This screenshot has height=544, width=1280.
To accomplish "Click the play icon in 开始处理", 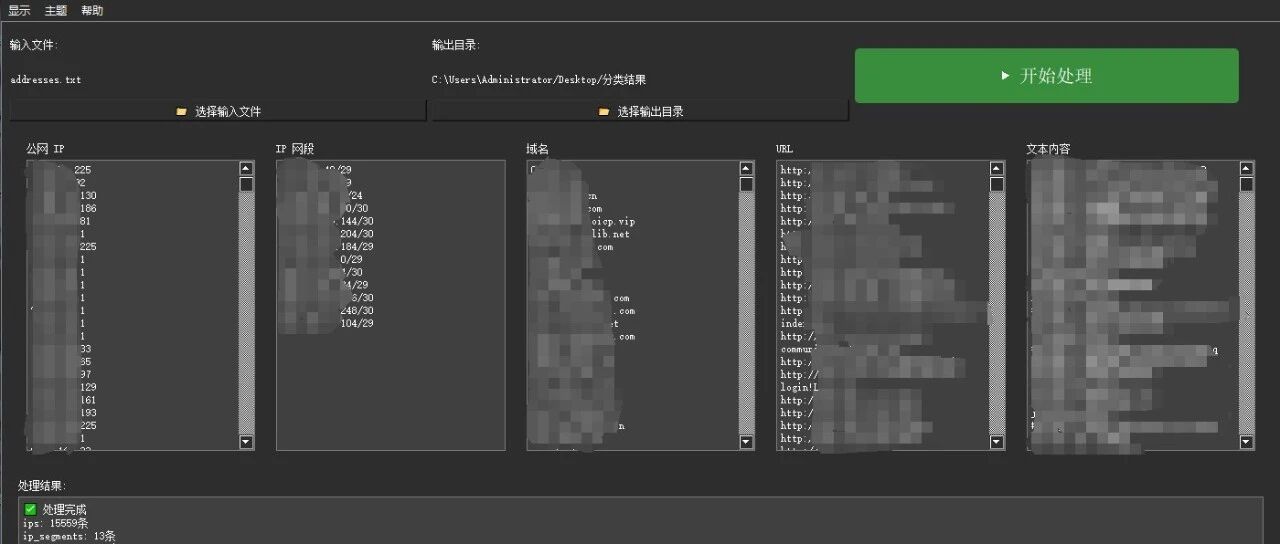I will pyautogui.click(x=1005, y=76).
